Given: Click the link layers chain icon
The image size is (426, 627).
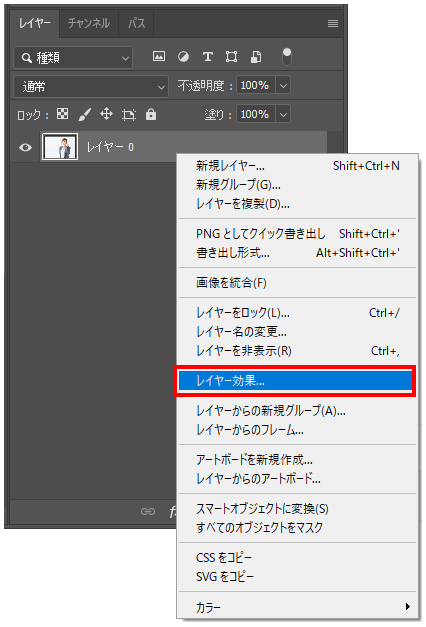Looking at the screenshot, I should coord(148,511).
